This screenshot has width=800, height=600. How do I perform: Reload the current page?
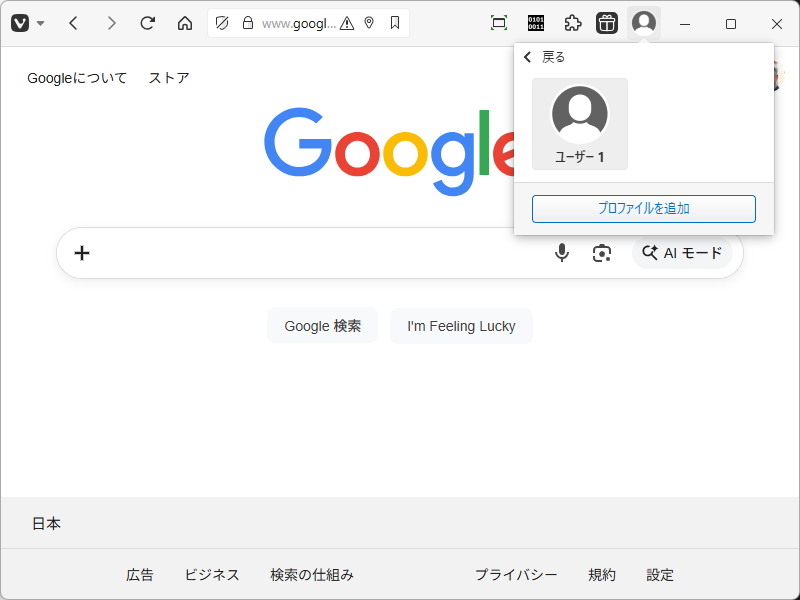[x=148, y=23]
